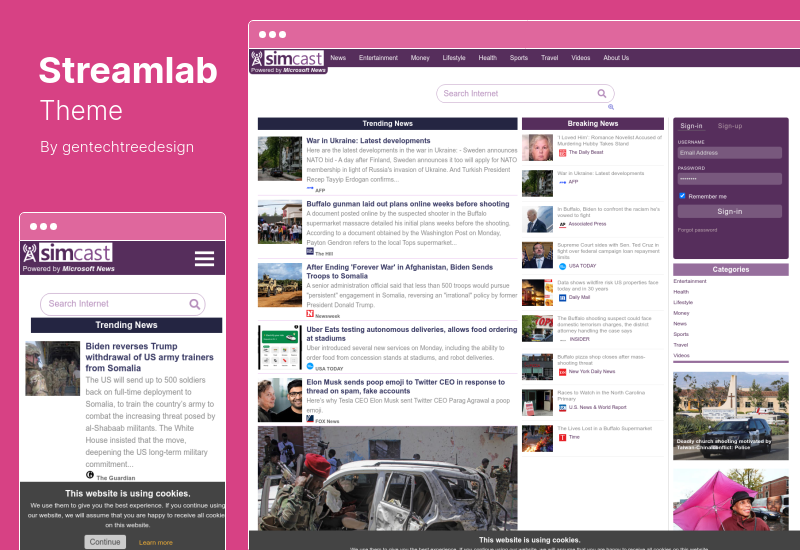Click The Guardian source icon in mobile preview
Screen dimensions: 800x550
click(90, 475)
